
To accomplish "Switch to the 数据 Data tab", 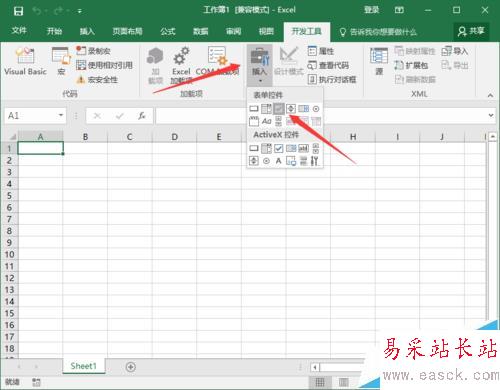I will point(201,31).
